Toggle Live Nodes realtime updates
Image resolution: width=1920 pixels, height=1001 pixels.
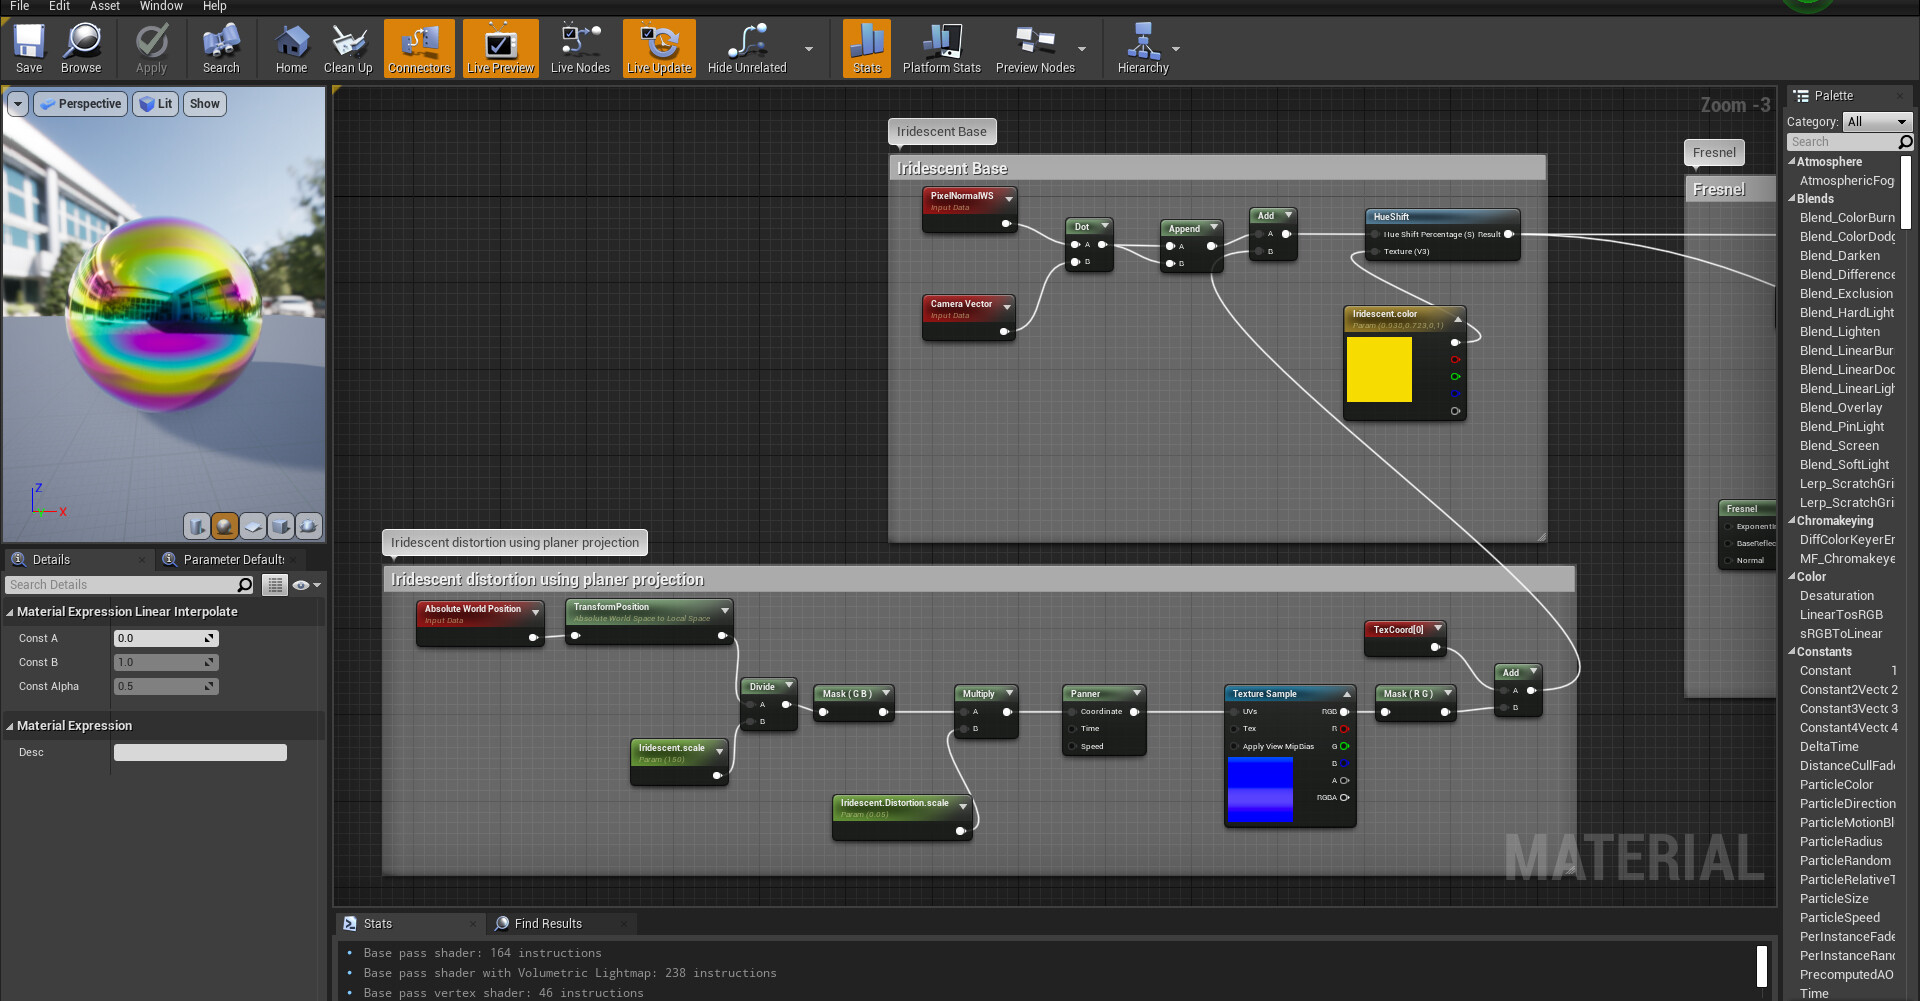tap(580, 47)
